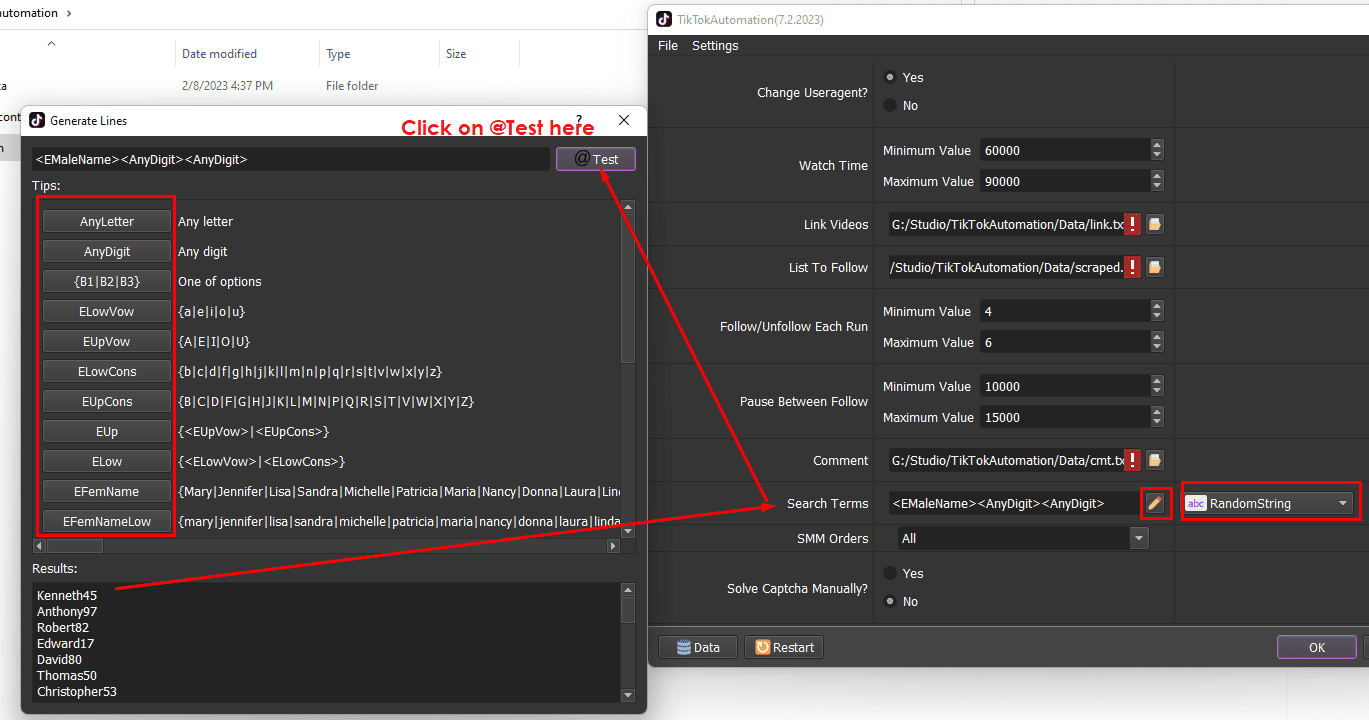
Task: Click the Comment path field
Action: pos(1005,460)
